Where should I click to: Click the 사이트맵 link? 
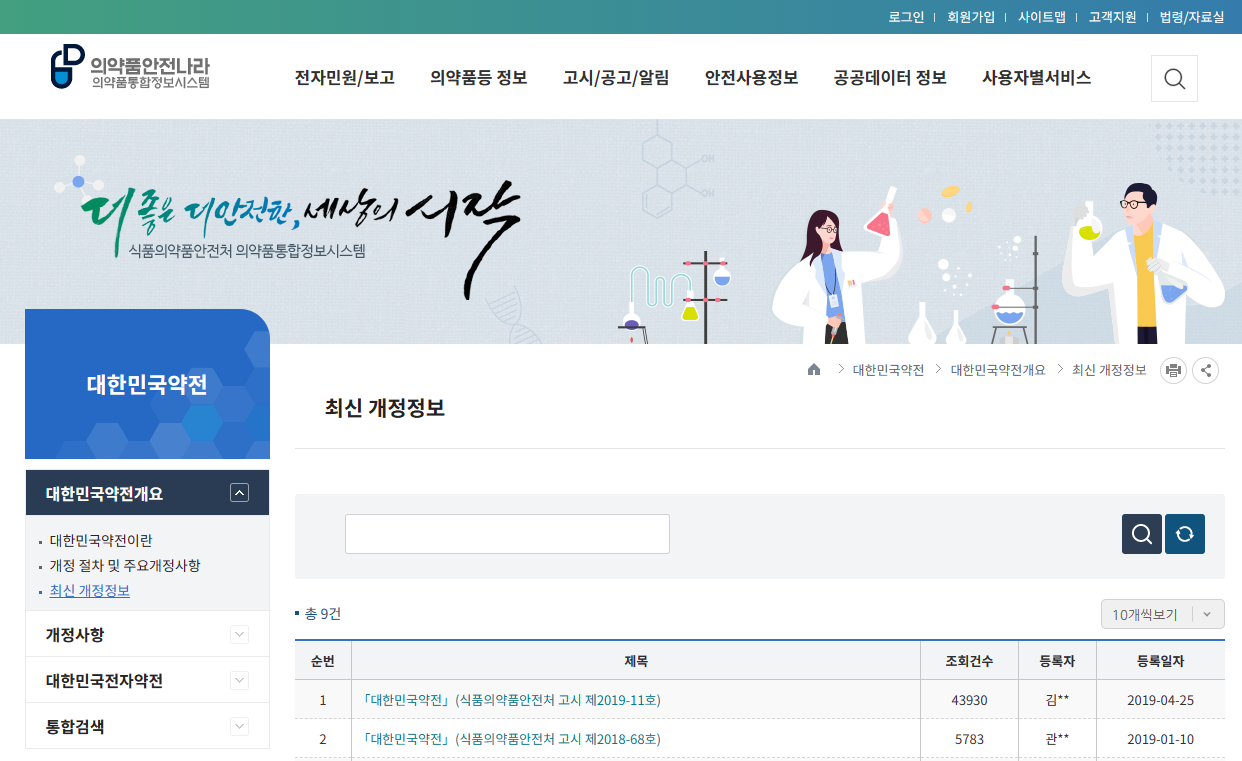(x=1042, y=17)
